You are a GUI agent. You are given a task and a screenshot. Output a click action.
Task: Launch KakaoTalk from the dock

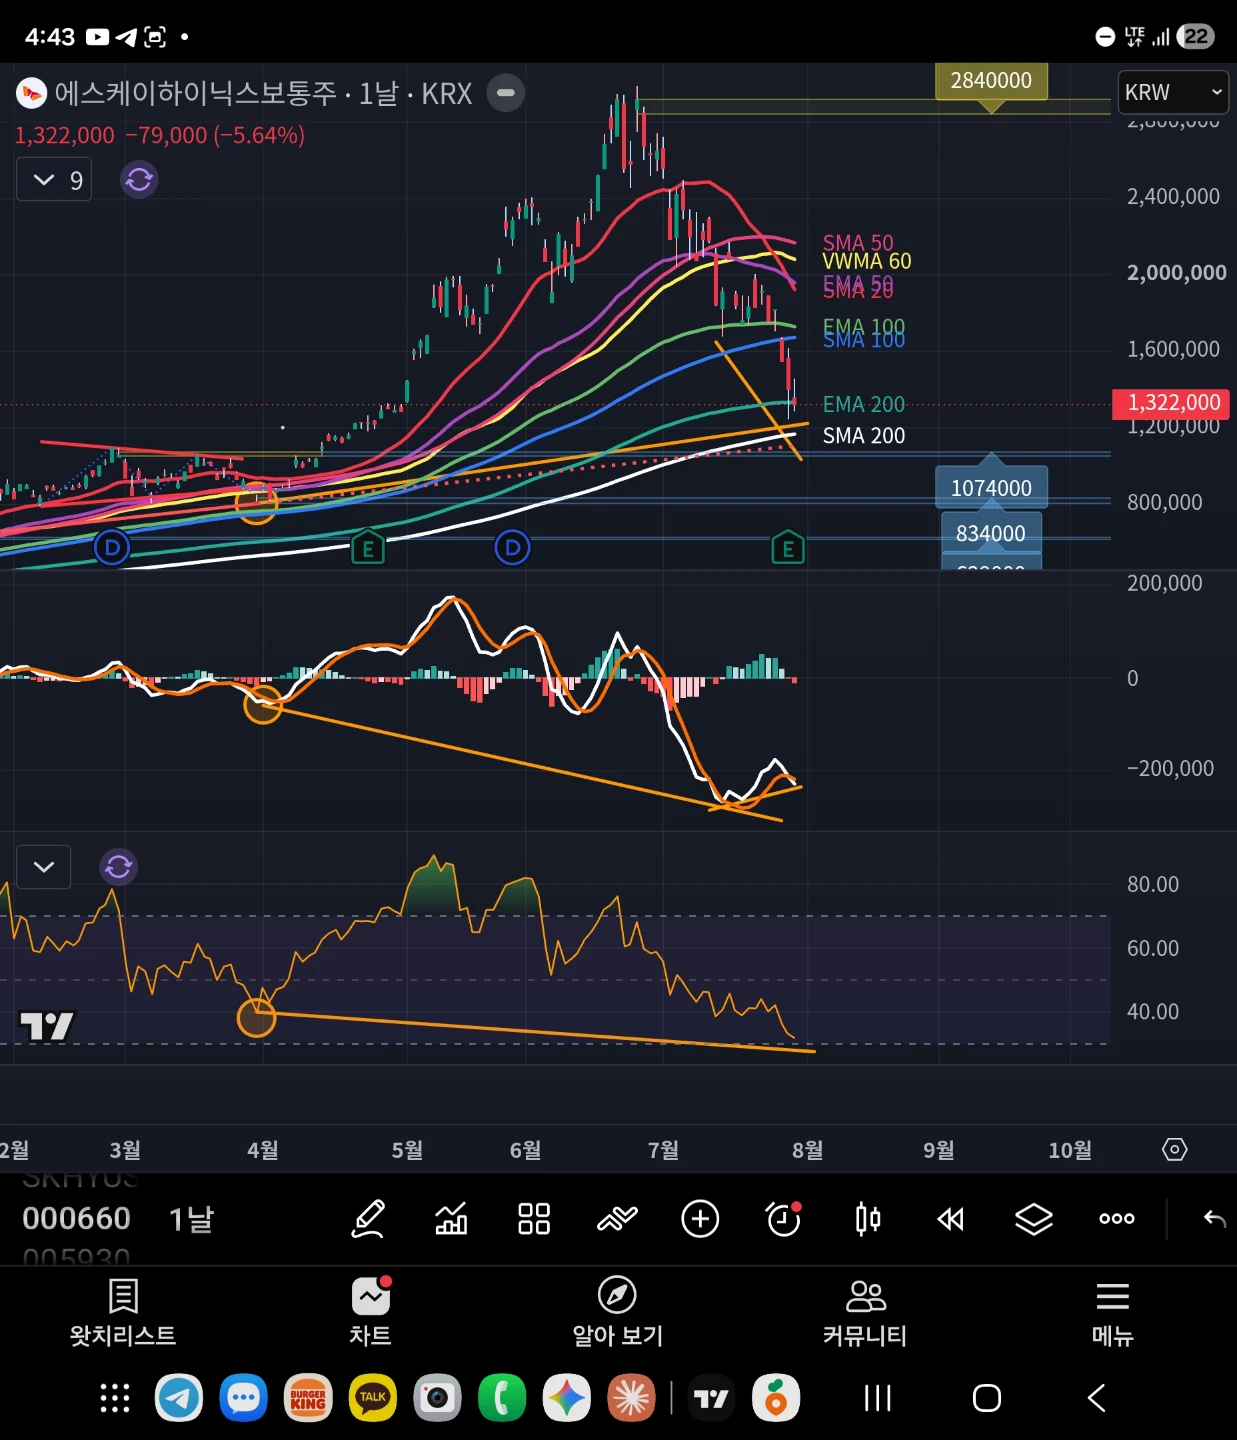tap(373, 1398)
